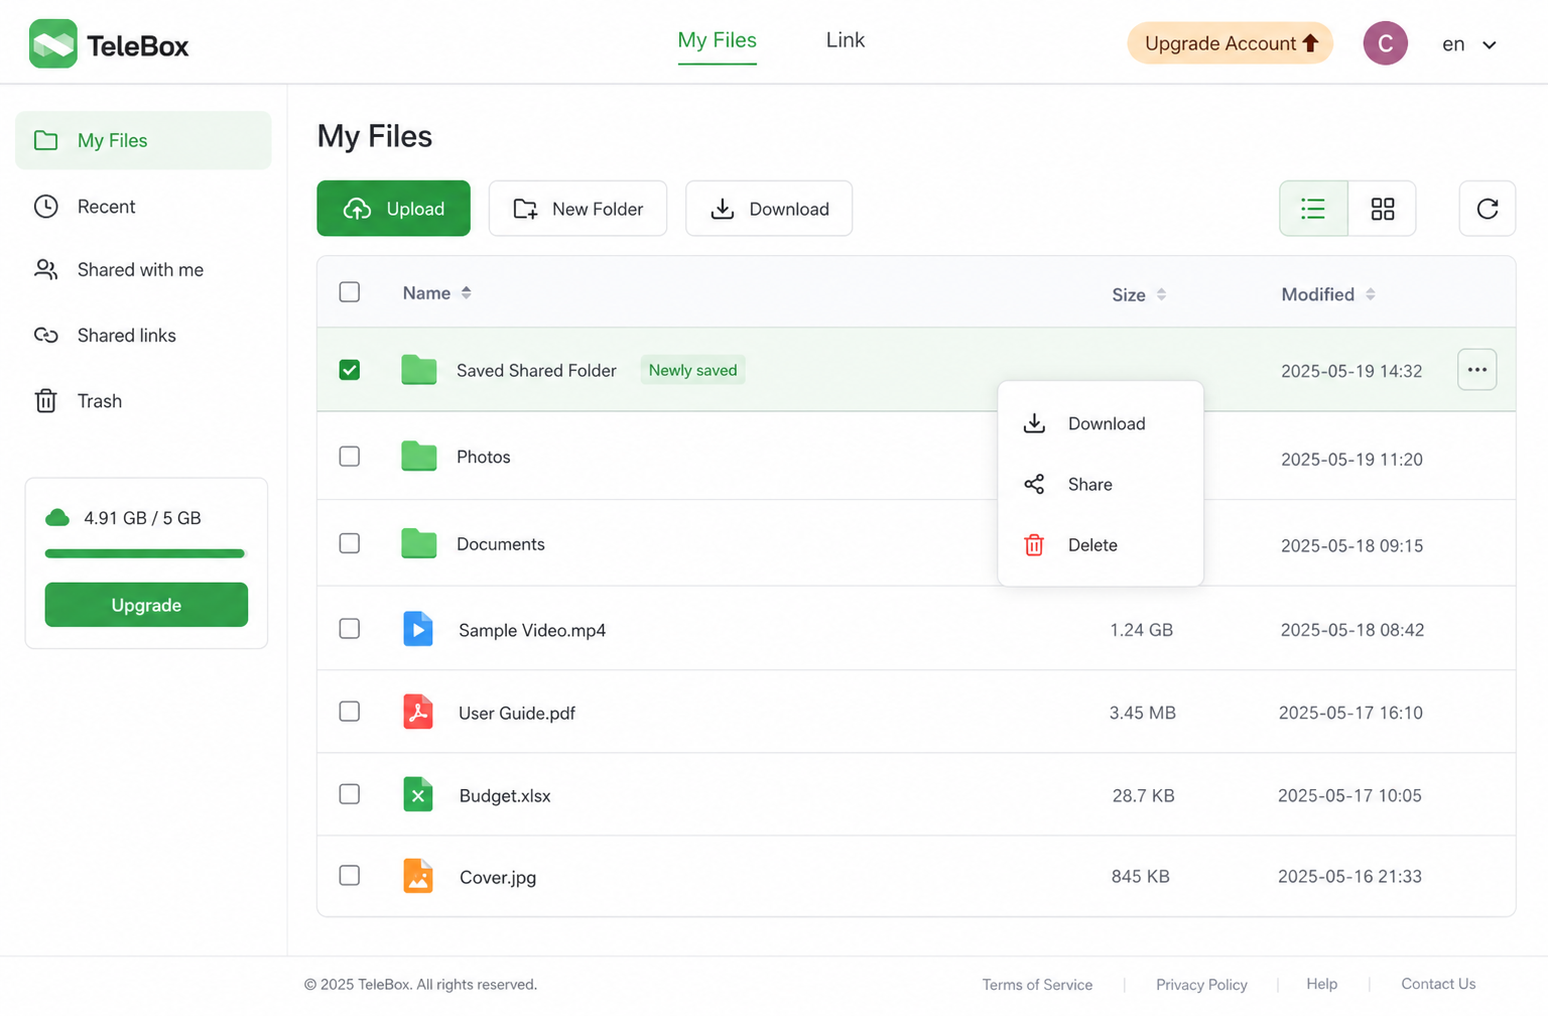Image resolution: width=1548 pixels, height=1016 pixels.
Task: Click the Documents folder icon
Action: (419, 543)
